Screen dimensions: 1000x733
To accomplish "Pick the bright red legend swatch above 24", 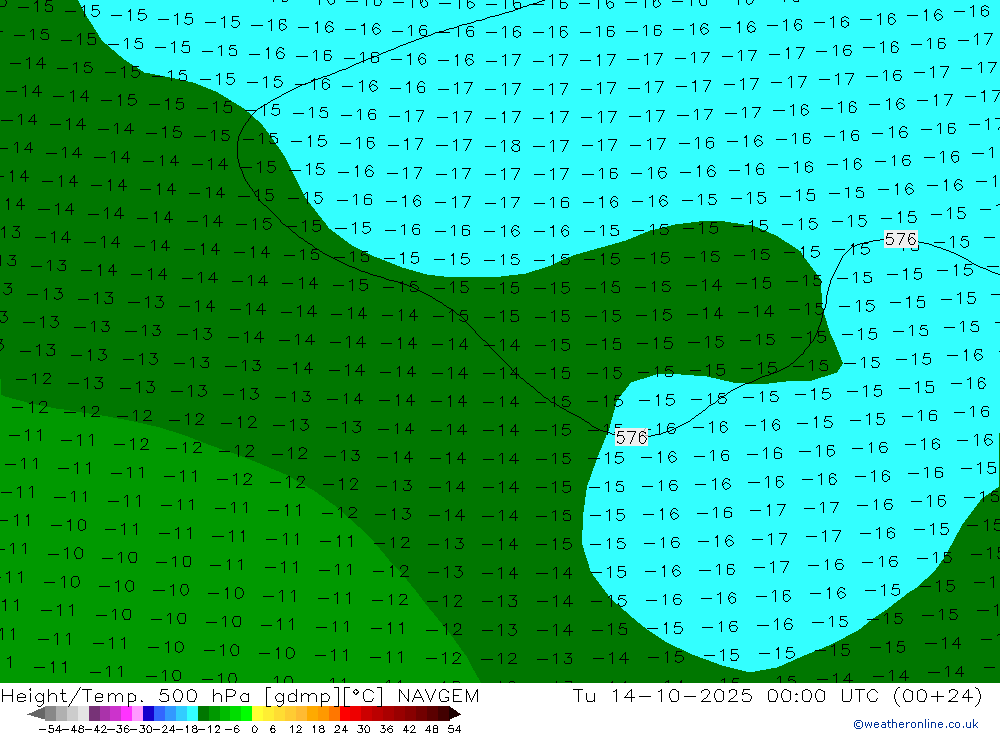I will pyautogui.click(x=345, y=713).
